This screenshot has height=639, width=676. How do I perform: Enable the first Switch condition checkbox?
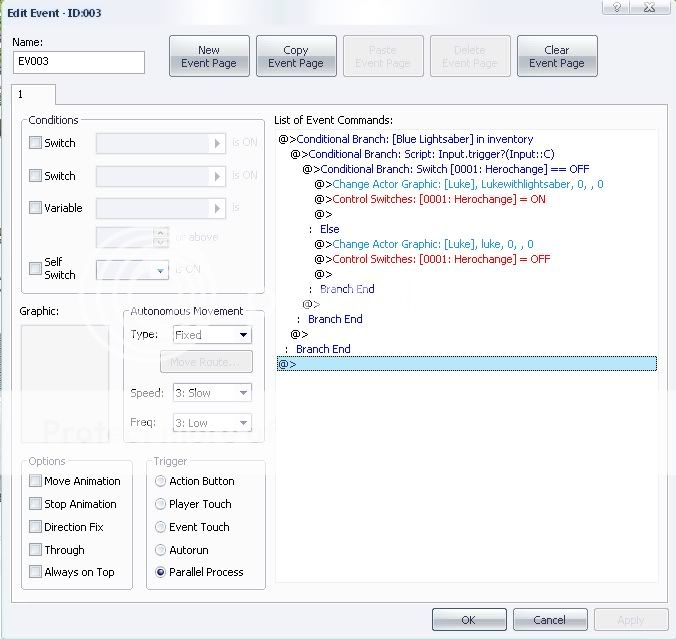pyautogui.click(x=36, y=143)
